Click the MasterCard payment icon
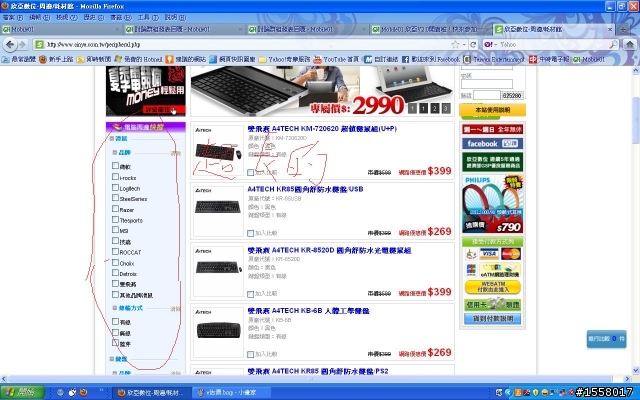This screenshot has height=400, width=640. click(x=511, y=254)
